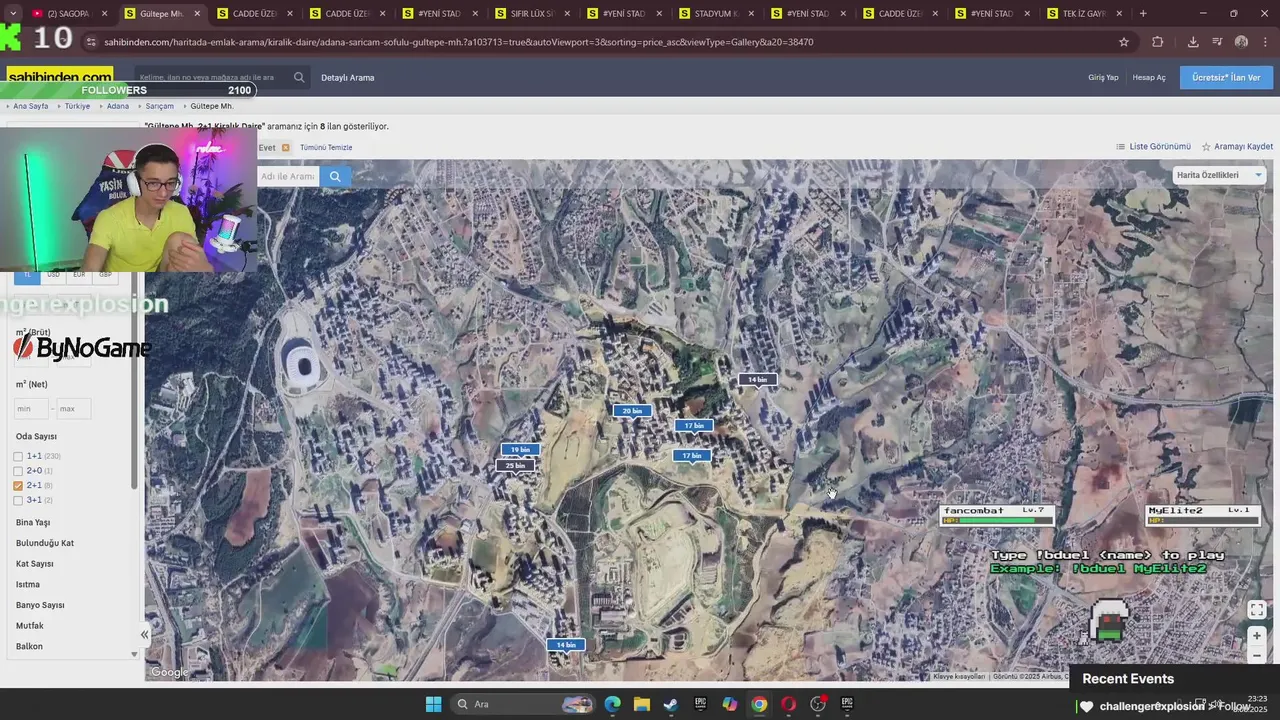
Task: Open the media controls icon in Chrome toolbar
Action: (1217, 42)
